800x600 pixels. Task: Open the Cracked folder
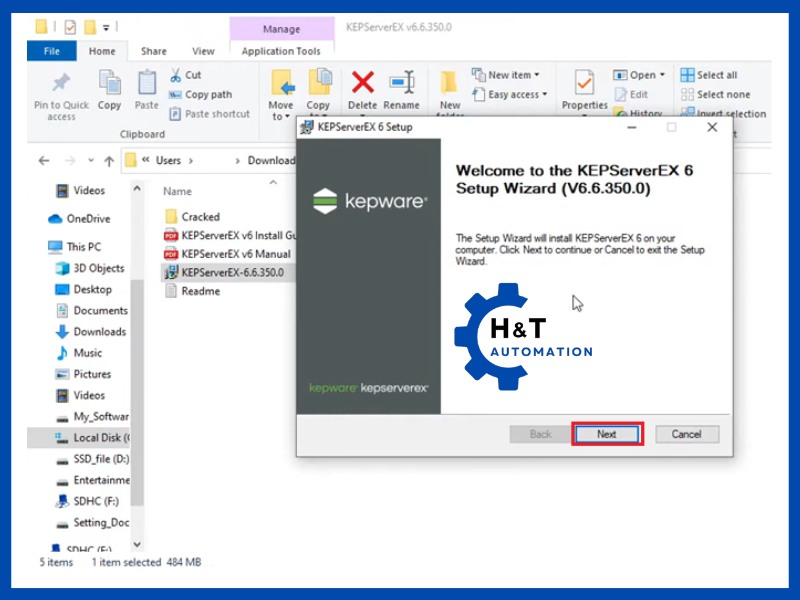coord(200,216)
